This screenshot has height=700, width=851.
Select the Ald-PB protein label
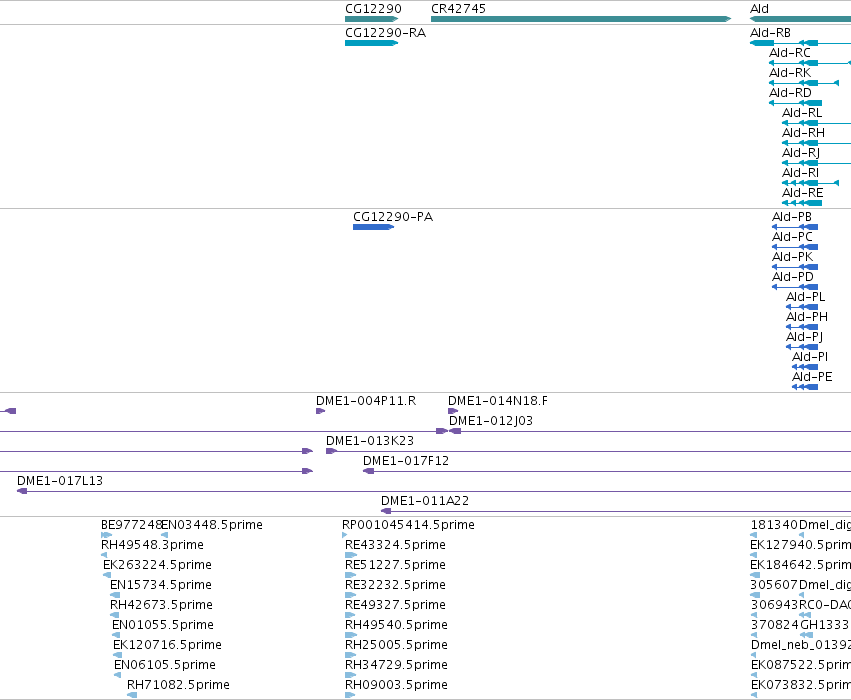pos(792,217)
